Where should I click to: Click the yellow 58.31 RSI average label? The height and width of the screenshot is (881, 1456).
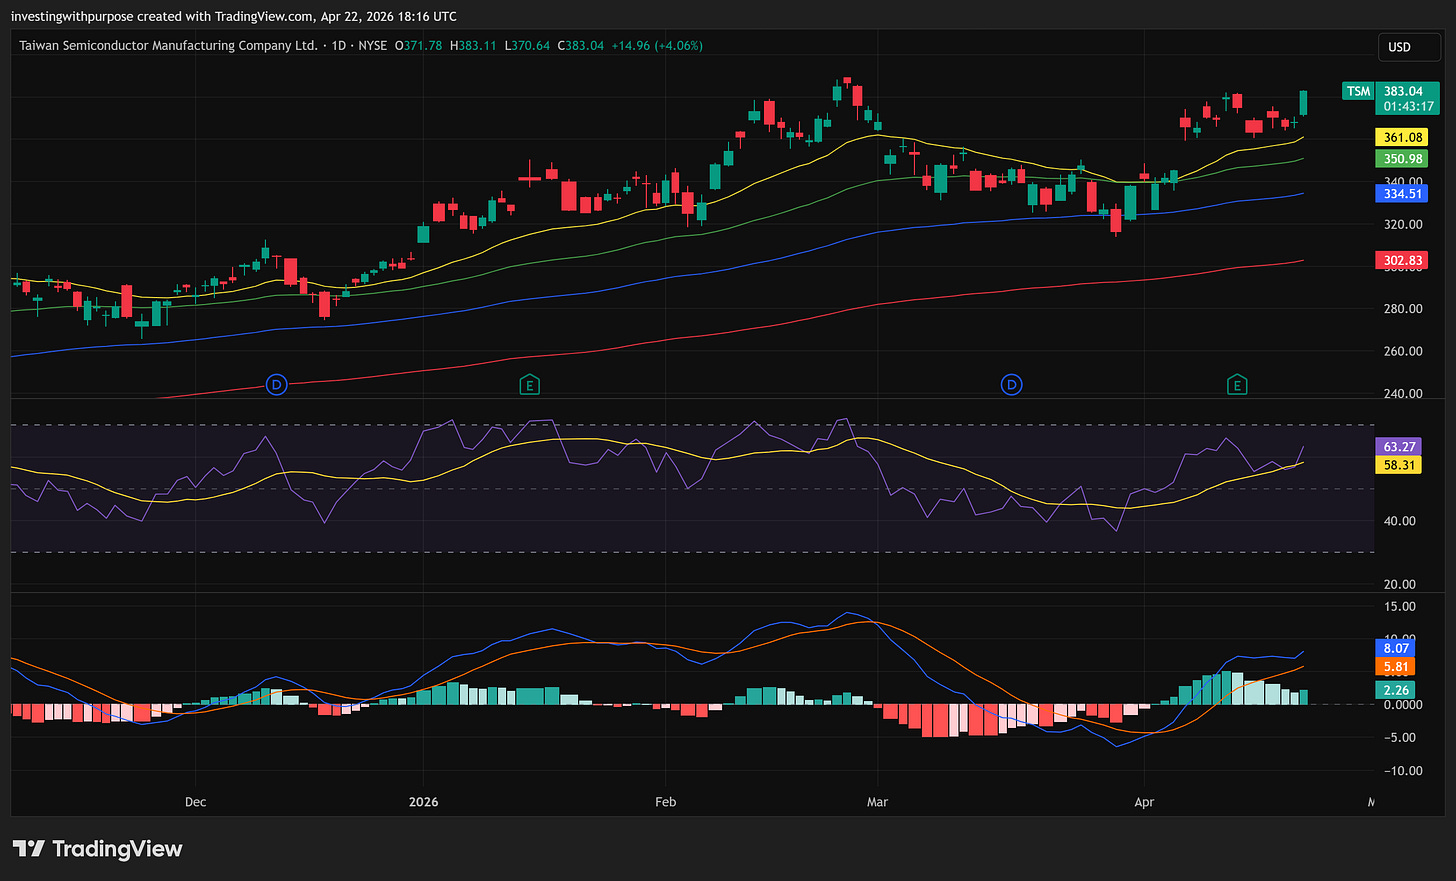(x=1399, y=465)
